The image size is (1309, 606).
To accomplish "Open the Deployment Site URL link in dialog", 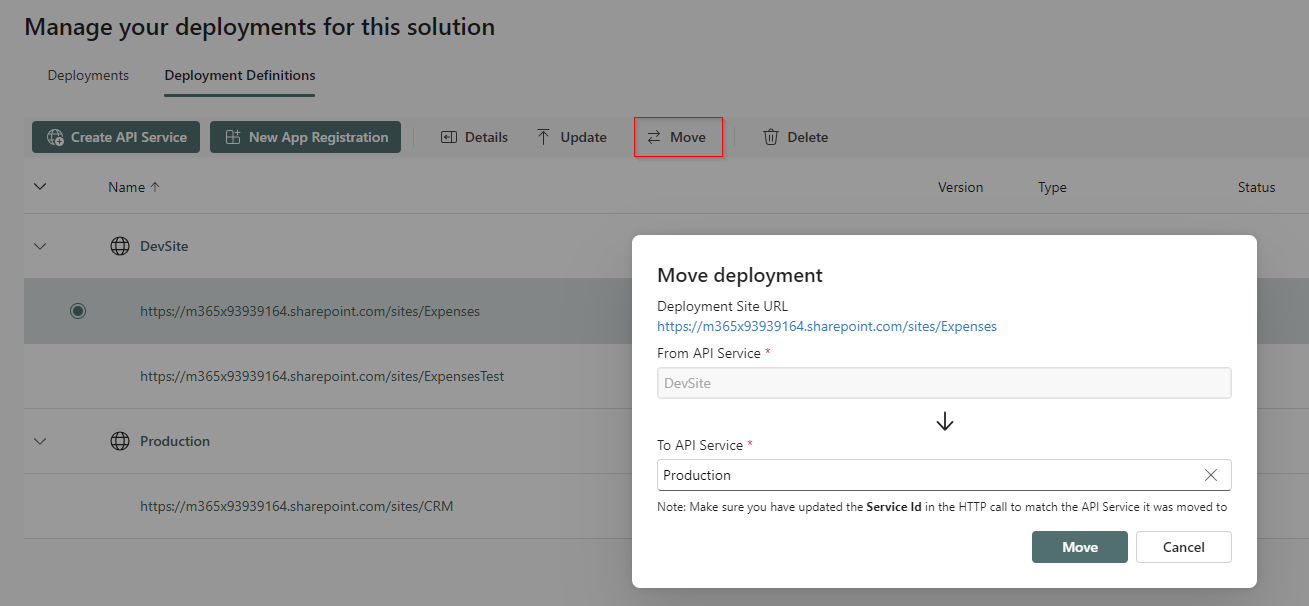I will click(x=826, y=326).
